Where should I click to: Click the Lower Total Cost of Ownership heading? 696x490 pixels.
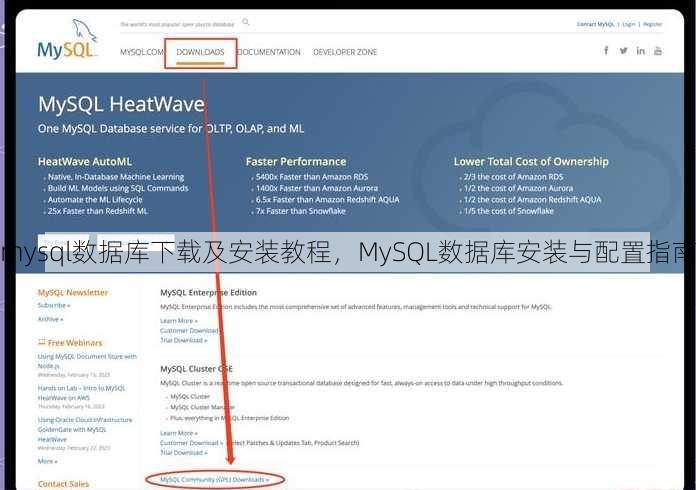[x=531, y=162]
